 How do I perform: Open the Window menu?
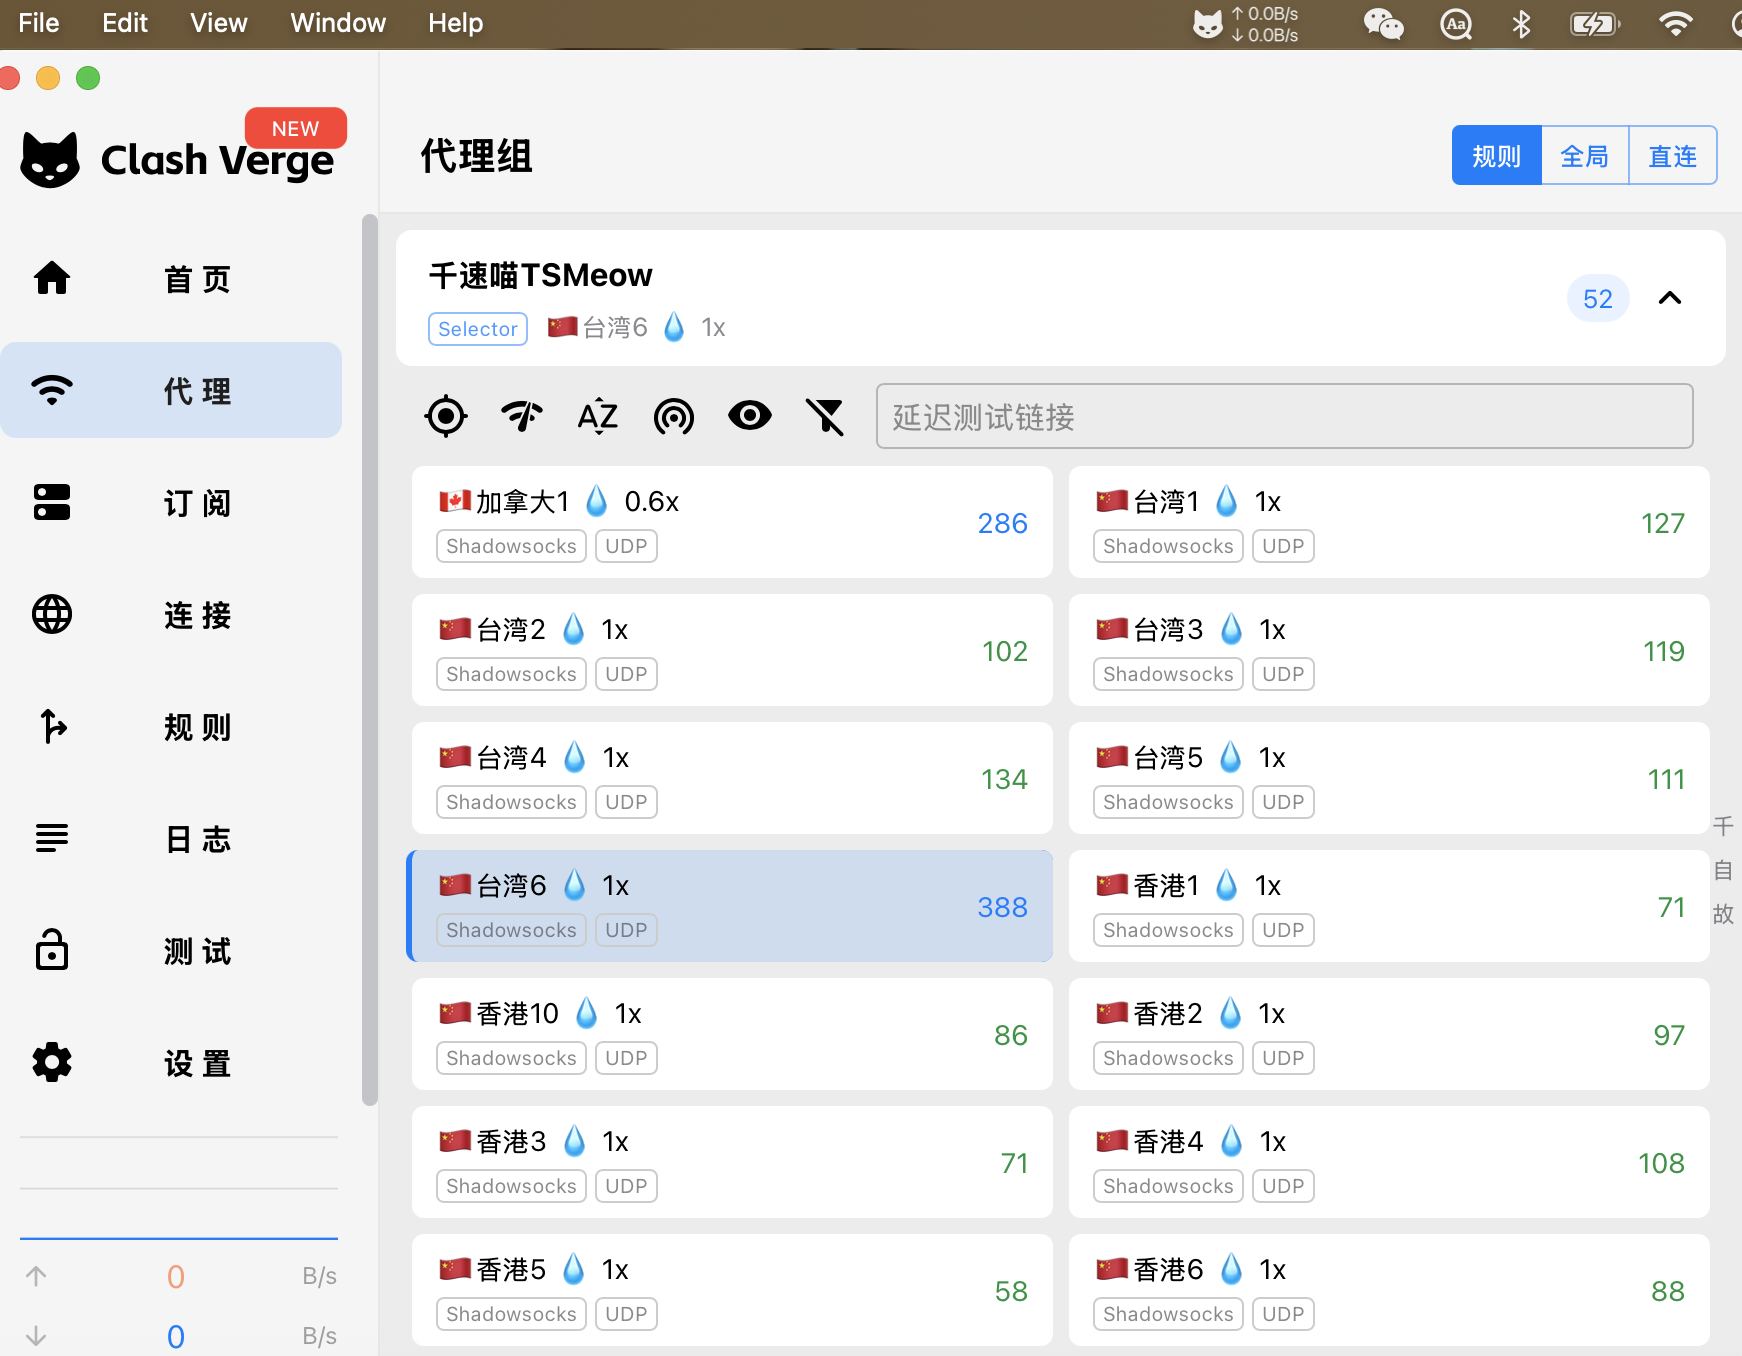click(337, 23)
